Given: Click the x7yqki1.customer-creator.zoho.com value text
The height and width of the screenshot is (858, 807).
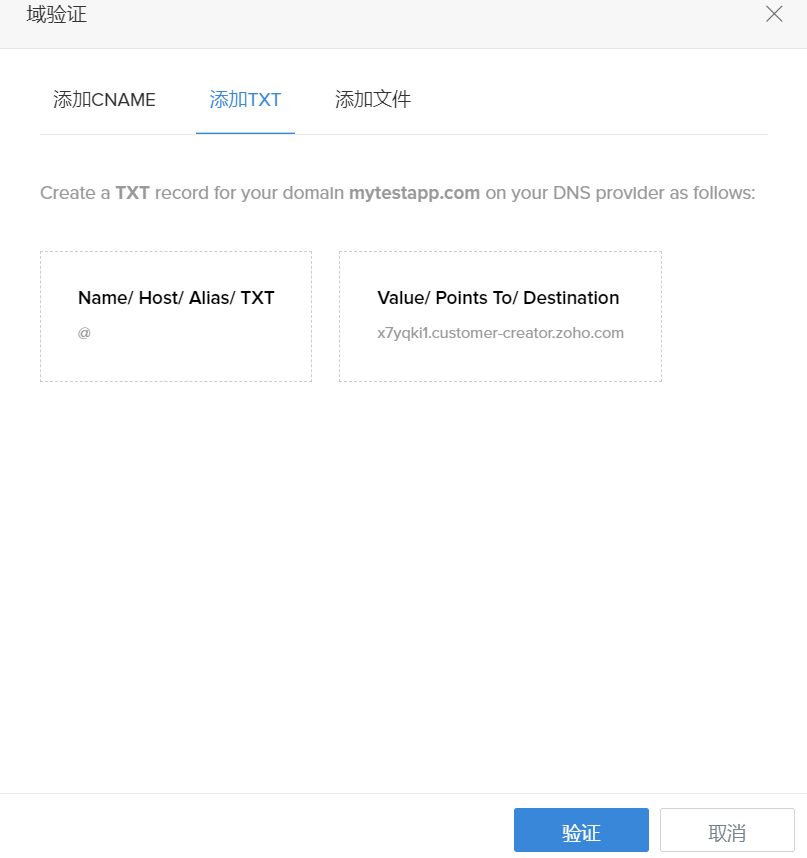Looking at the screenshot, I should point(500,333).
